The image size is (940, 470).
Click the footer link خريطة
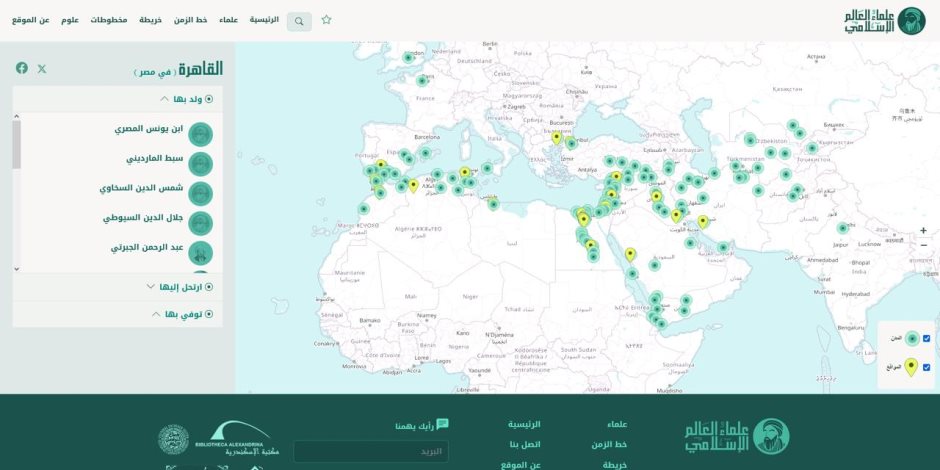tap(615, 465)
